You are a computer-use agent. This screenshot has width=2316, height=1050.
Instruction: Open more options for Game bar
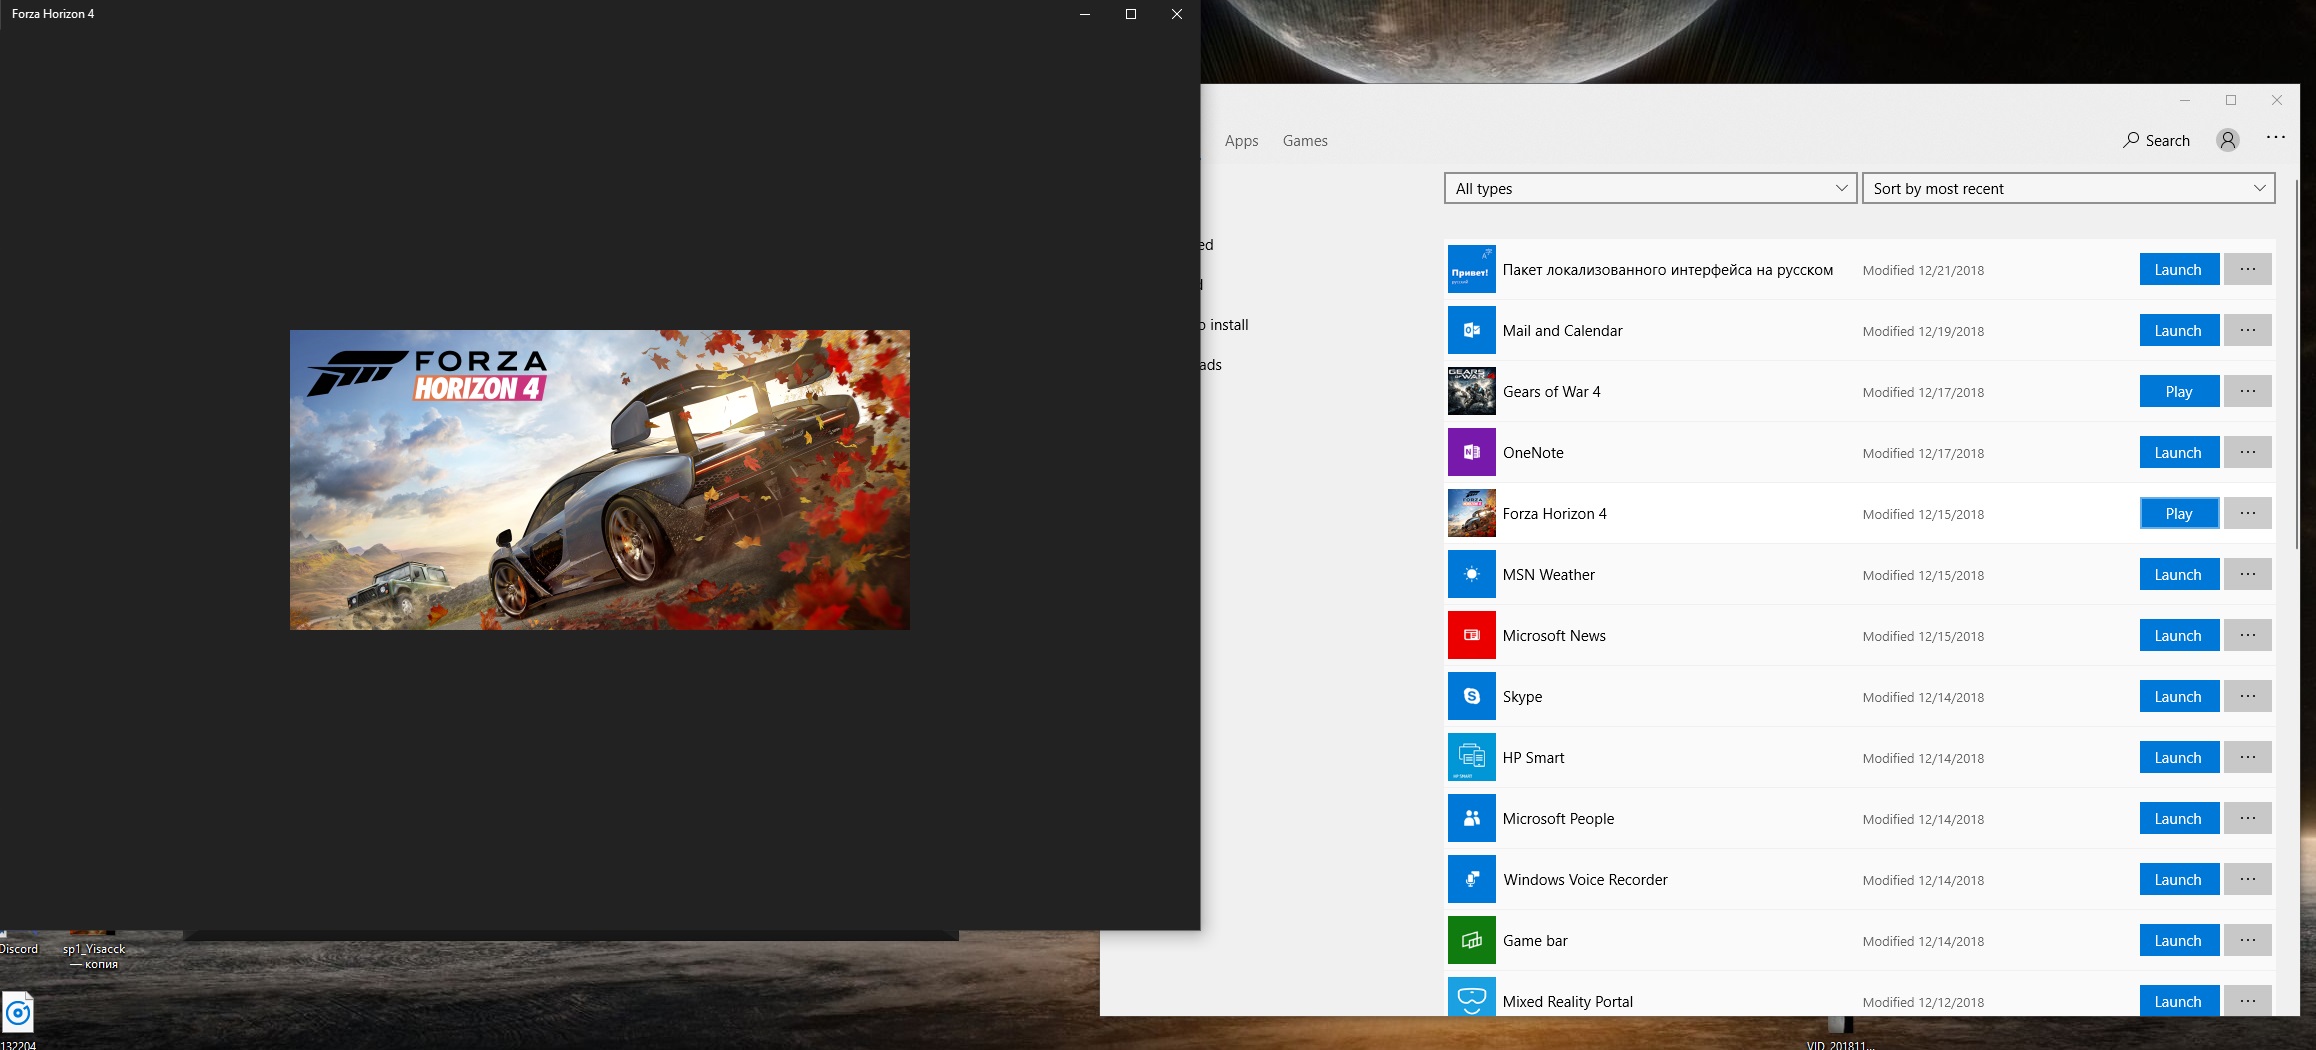(2247, 941)
